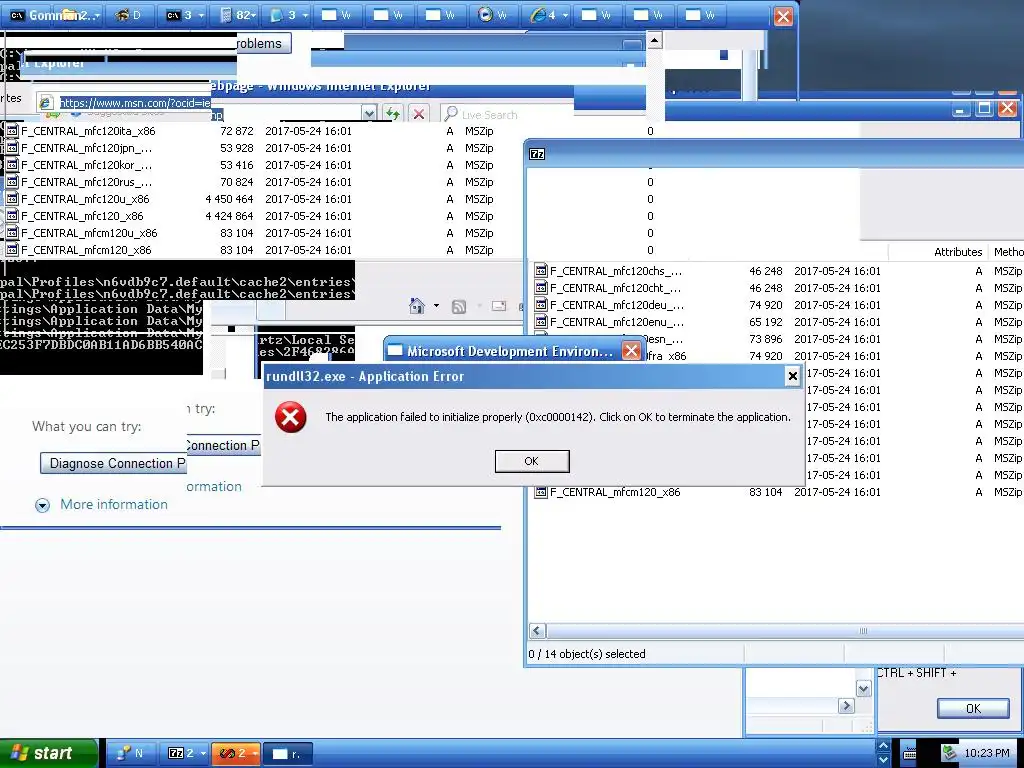Click the taskbar scroll up arrow near system tray

(883, 745)
